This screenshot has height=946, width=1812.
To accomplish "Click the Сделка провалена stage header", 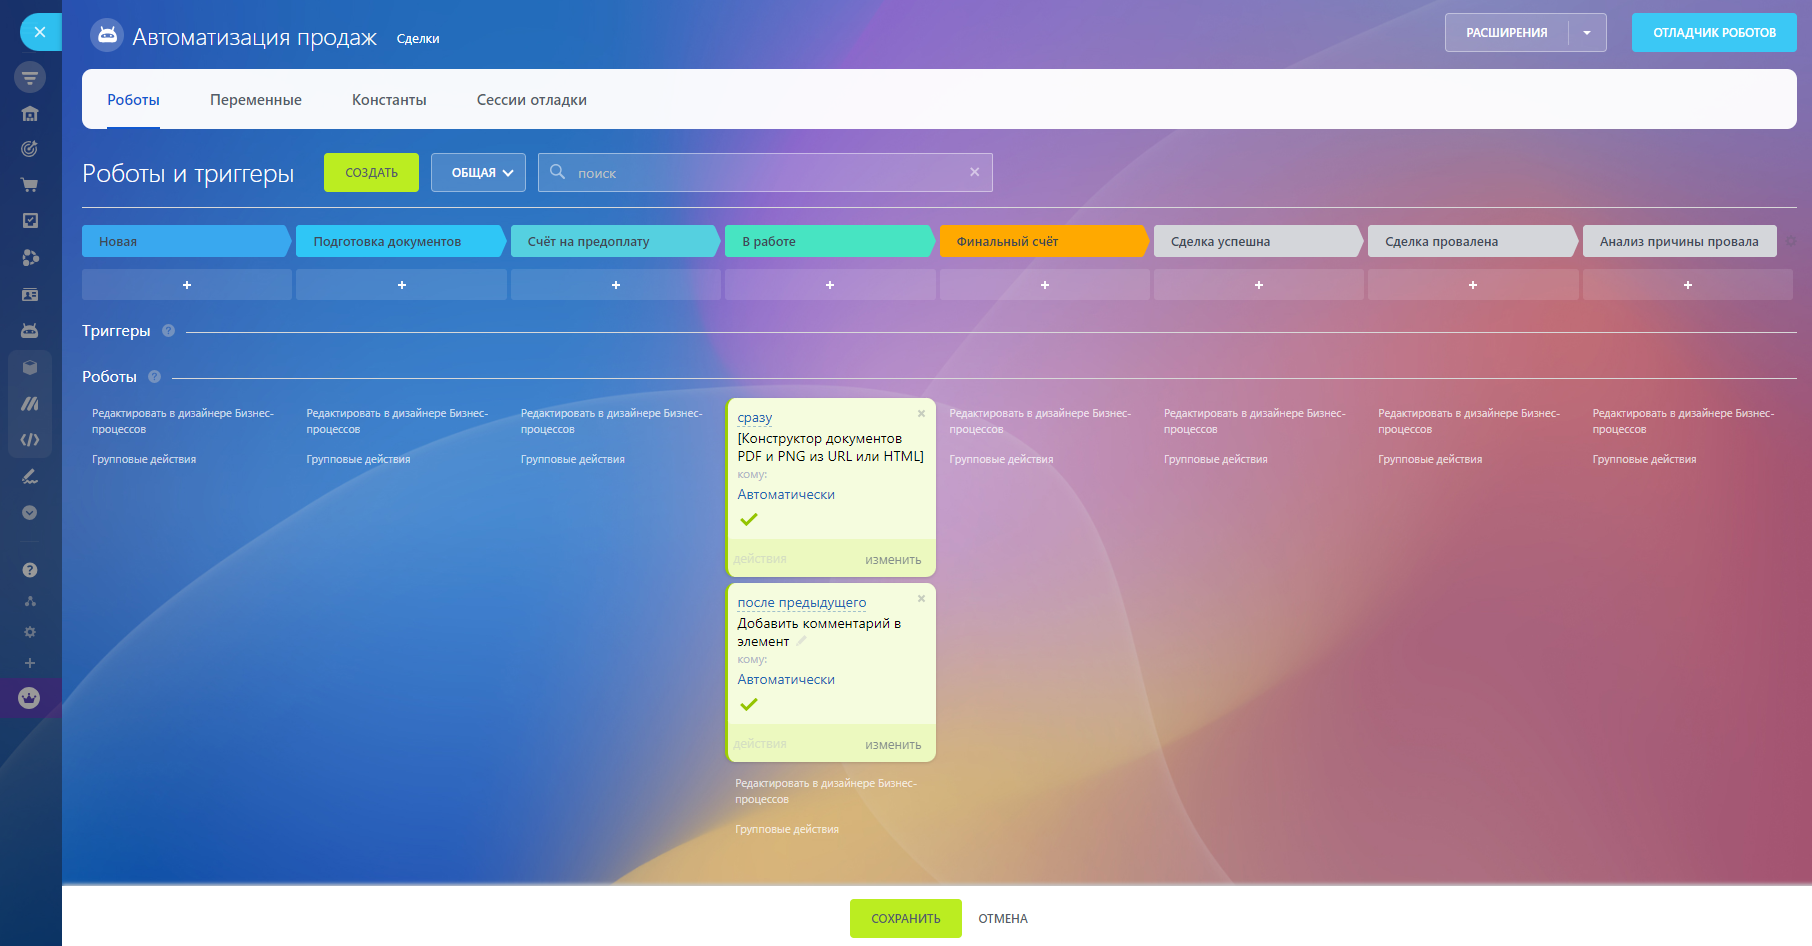I will pos(1473,241).
